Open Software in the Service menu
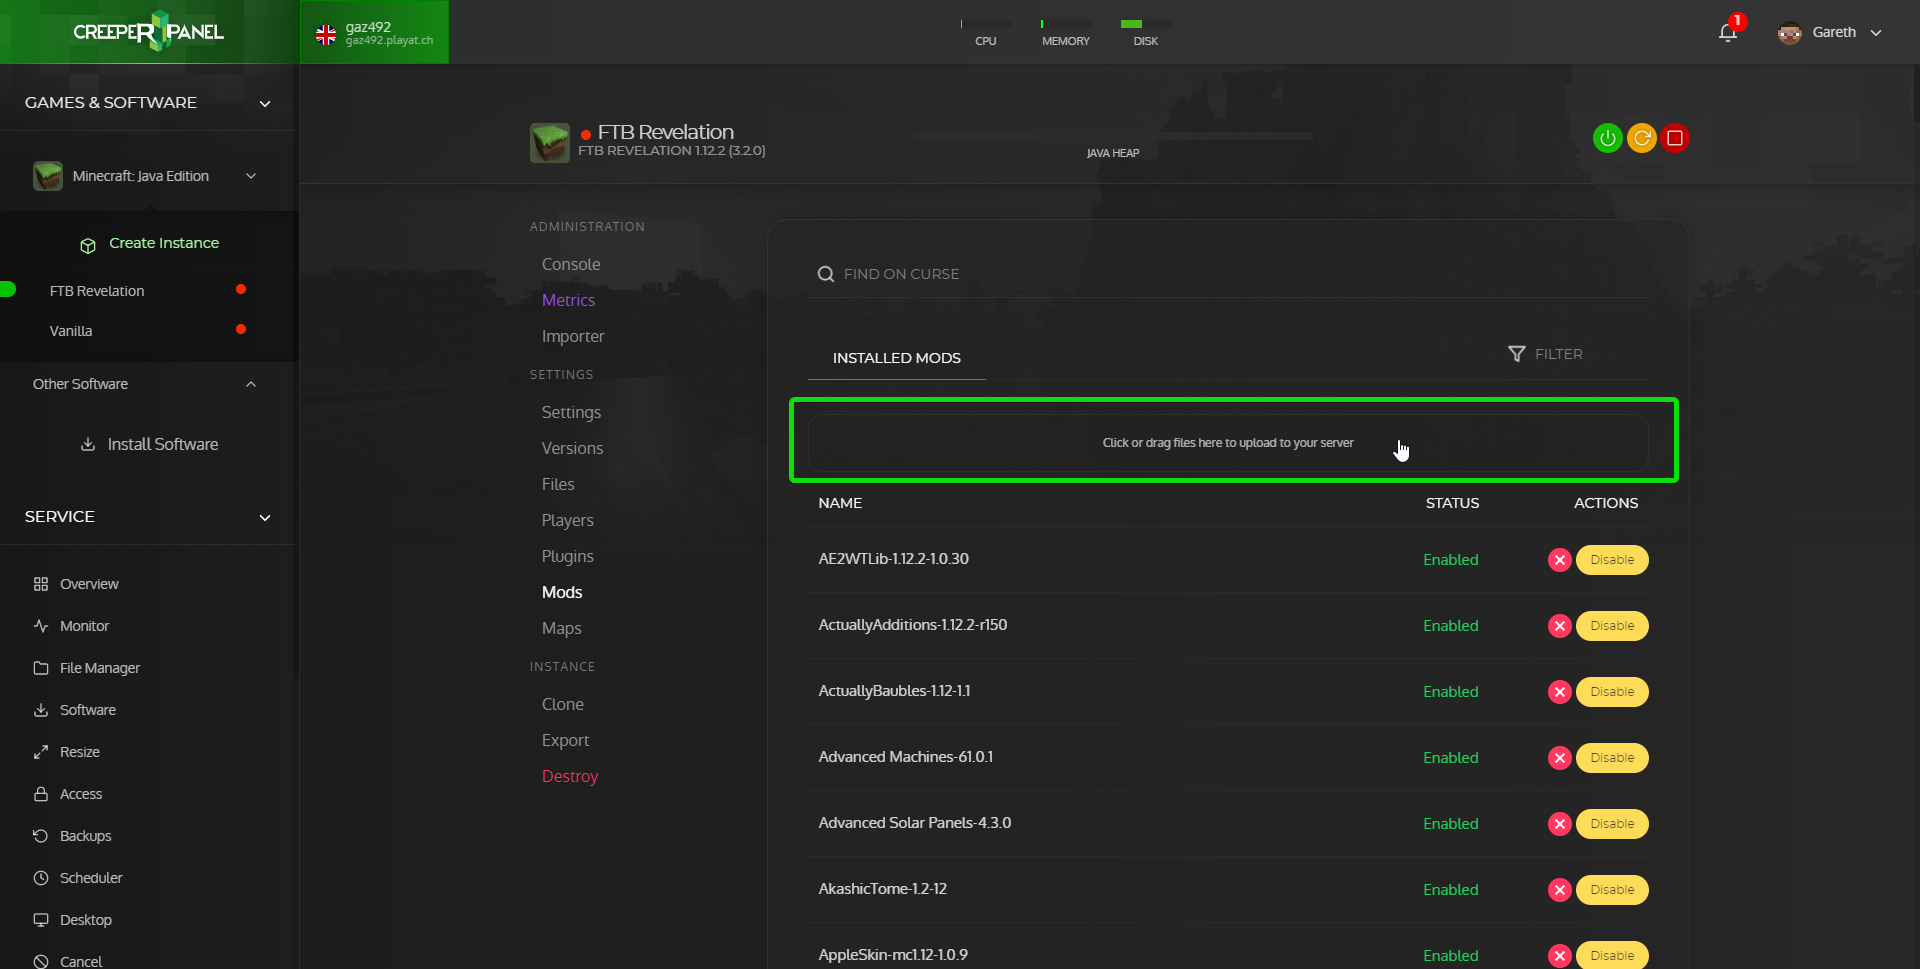1920x969 pixels. coord(88,710)
